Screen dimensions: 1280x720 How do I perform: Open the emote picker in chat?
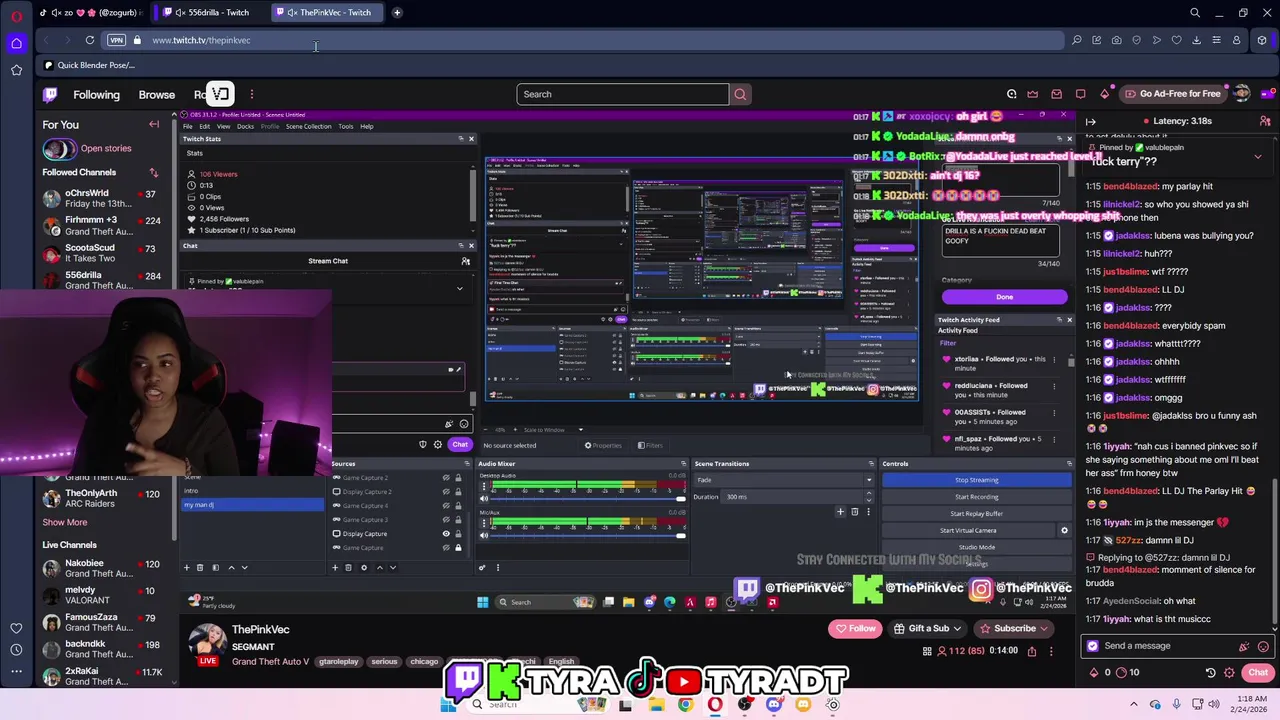pos(1263,646)
